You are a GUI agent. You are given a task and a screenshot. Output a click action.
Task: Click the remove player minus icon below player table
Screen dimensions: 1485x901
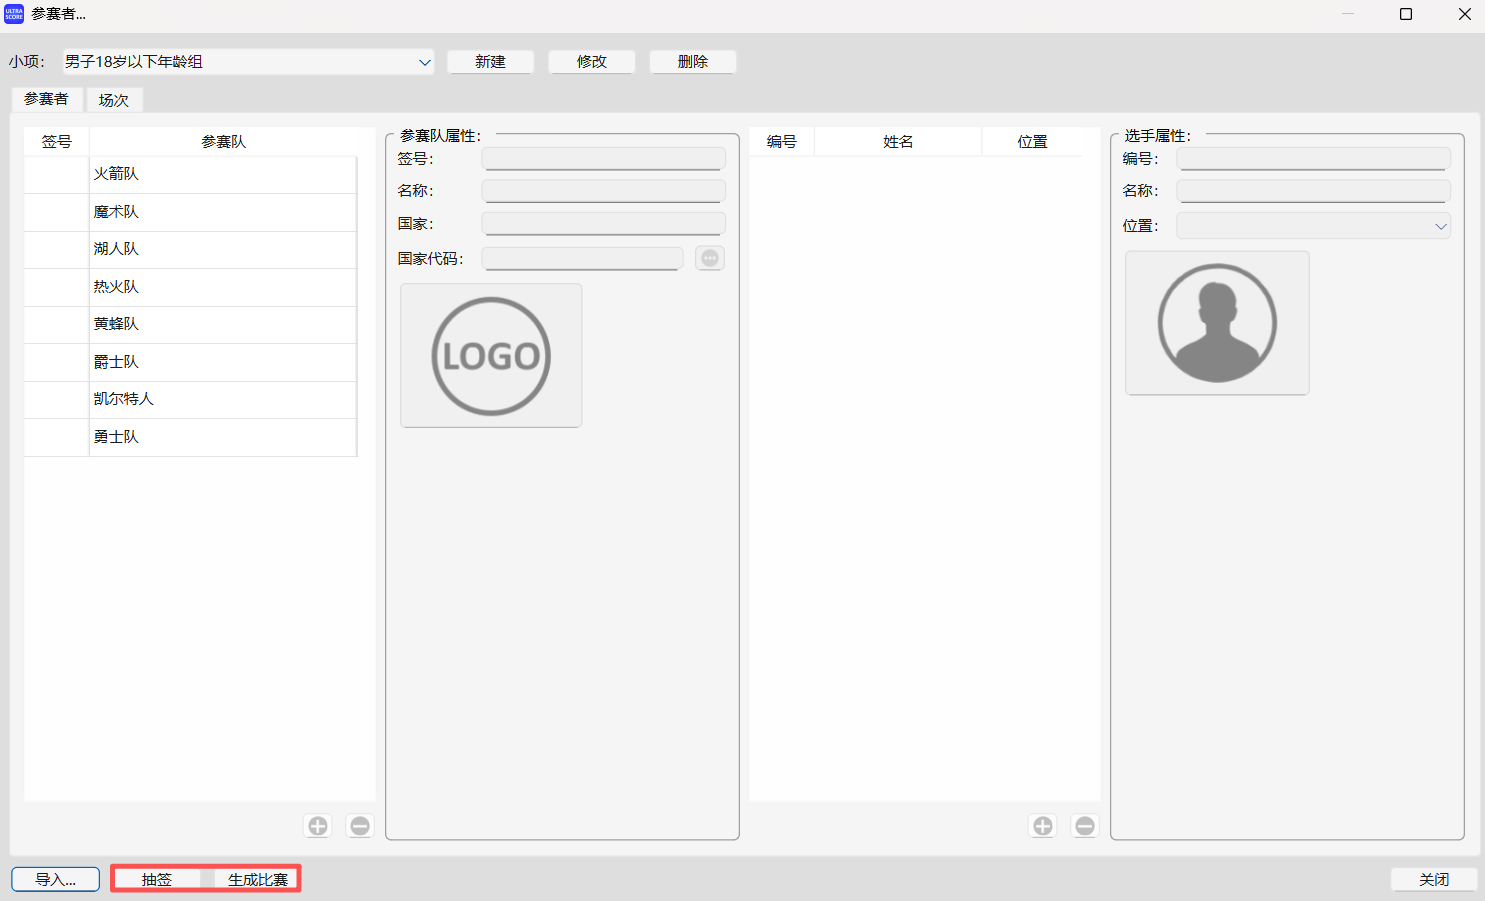pyautogui.click(x=1084, y=825)
